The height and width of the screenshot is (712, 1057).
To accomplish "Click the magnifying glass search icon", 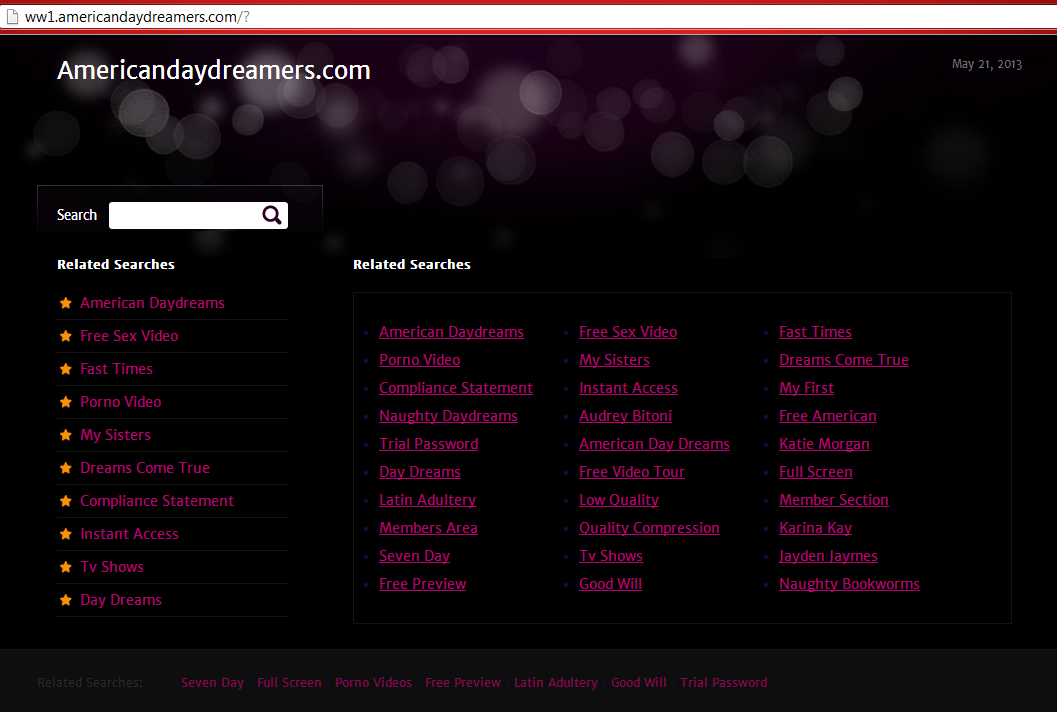I will point(272,215).
